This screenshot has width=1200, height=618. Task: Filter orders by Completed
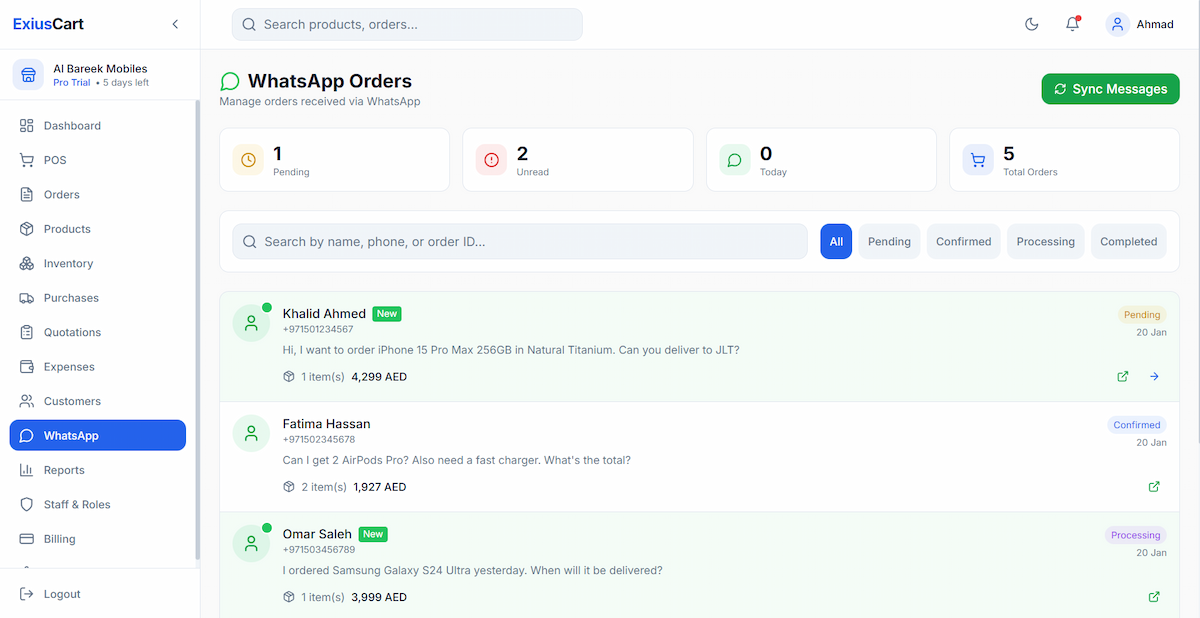tap(1129, 242)
